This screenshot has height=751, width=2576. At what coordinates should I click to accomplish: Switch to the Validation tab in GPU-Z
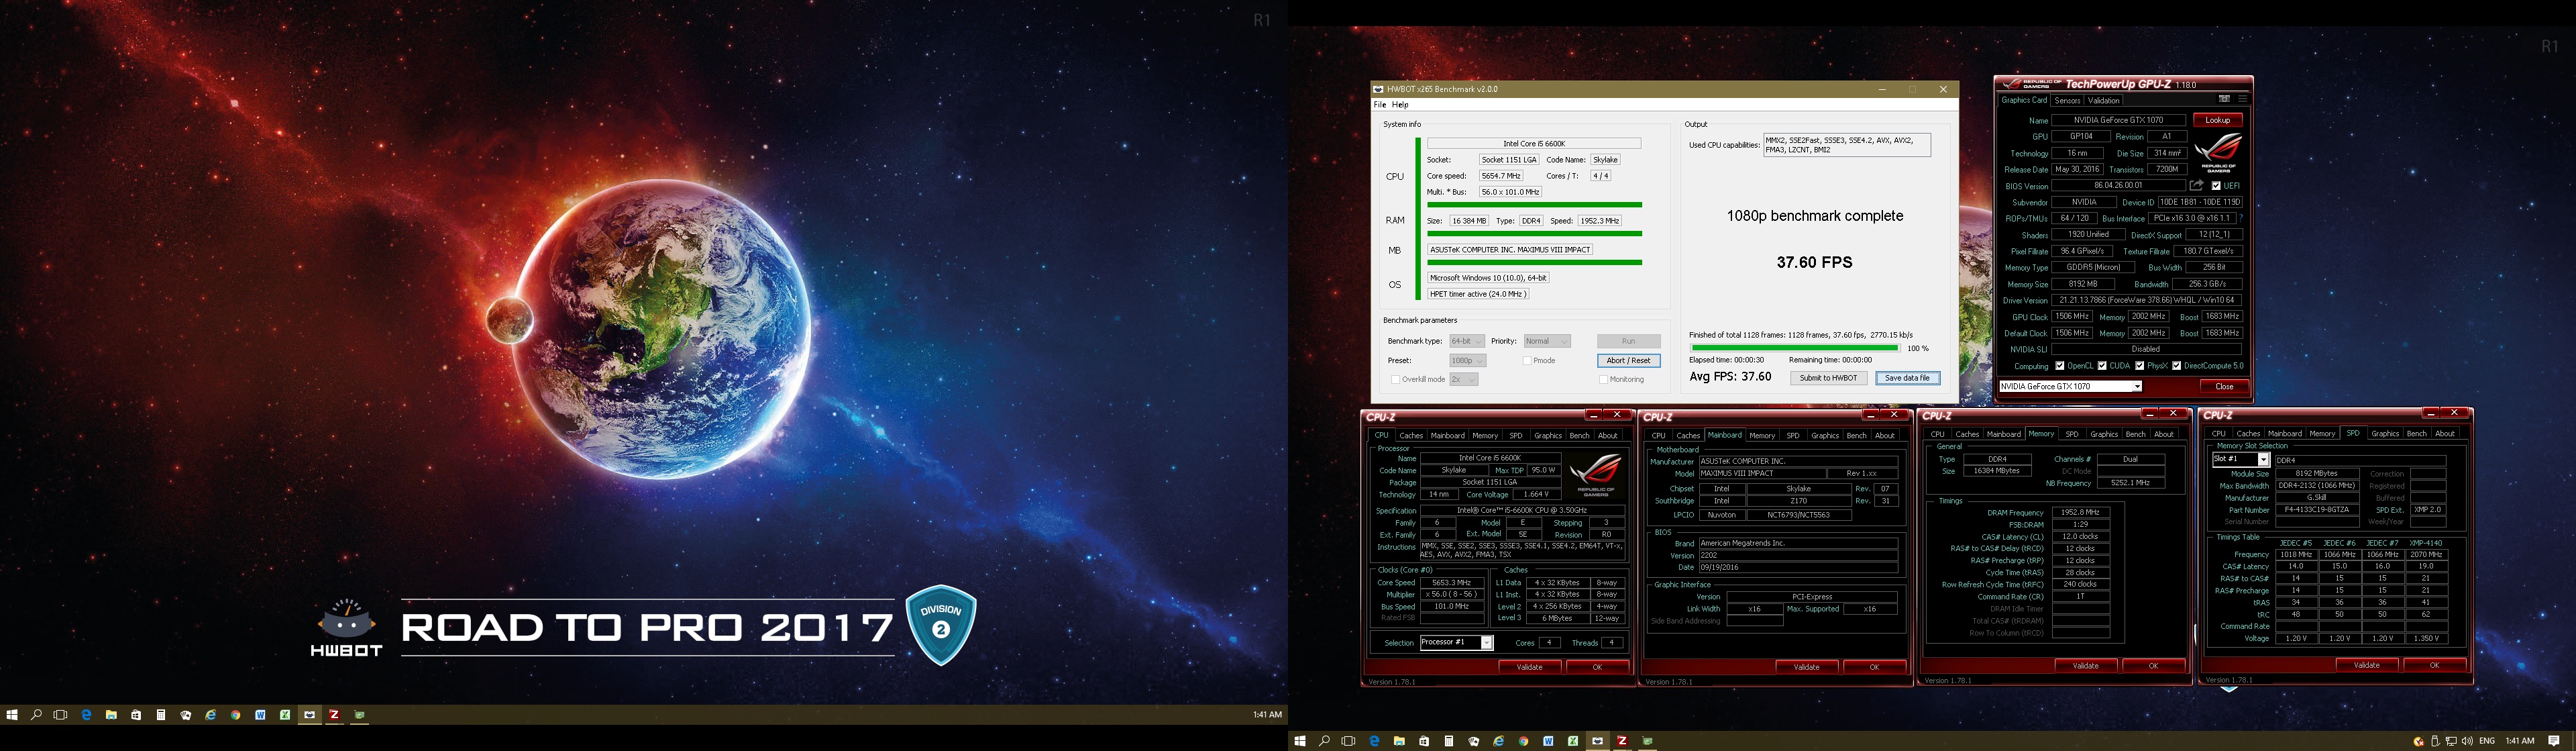[2103, 100]
